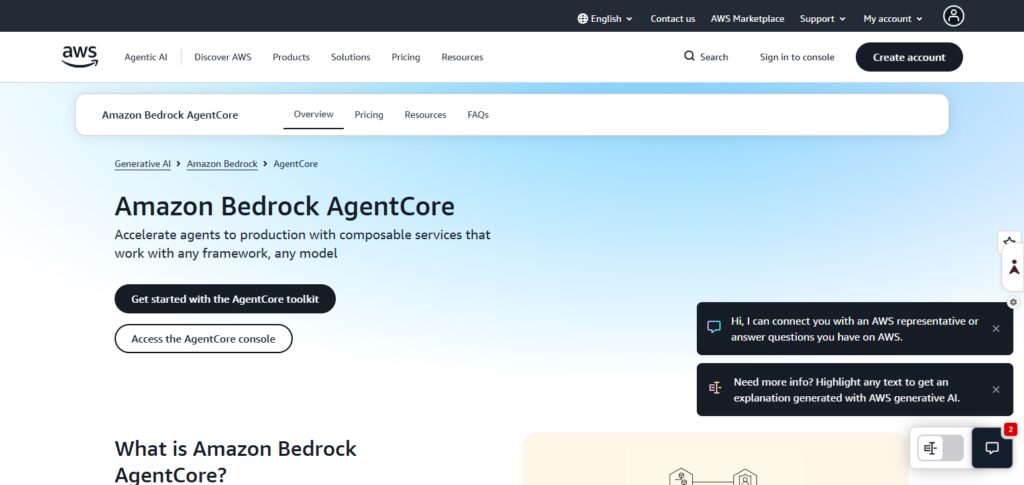Click the AWS logo
Viewport: 1024px width, 485px height.
pos(80,57)
